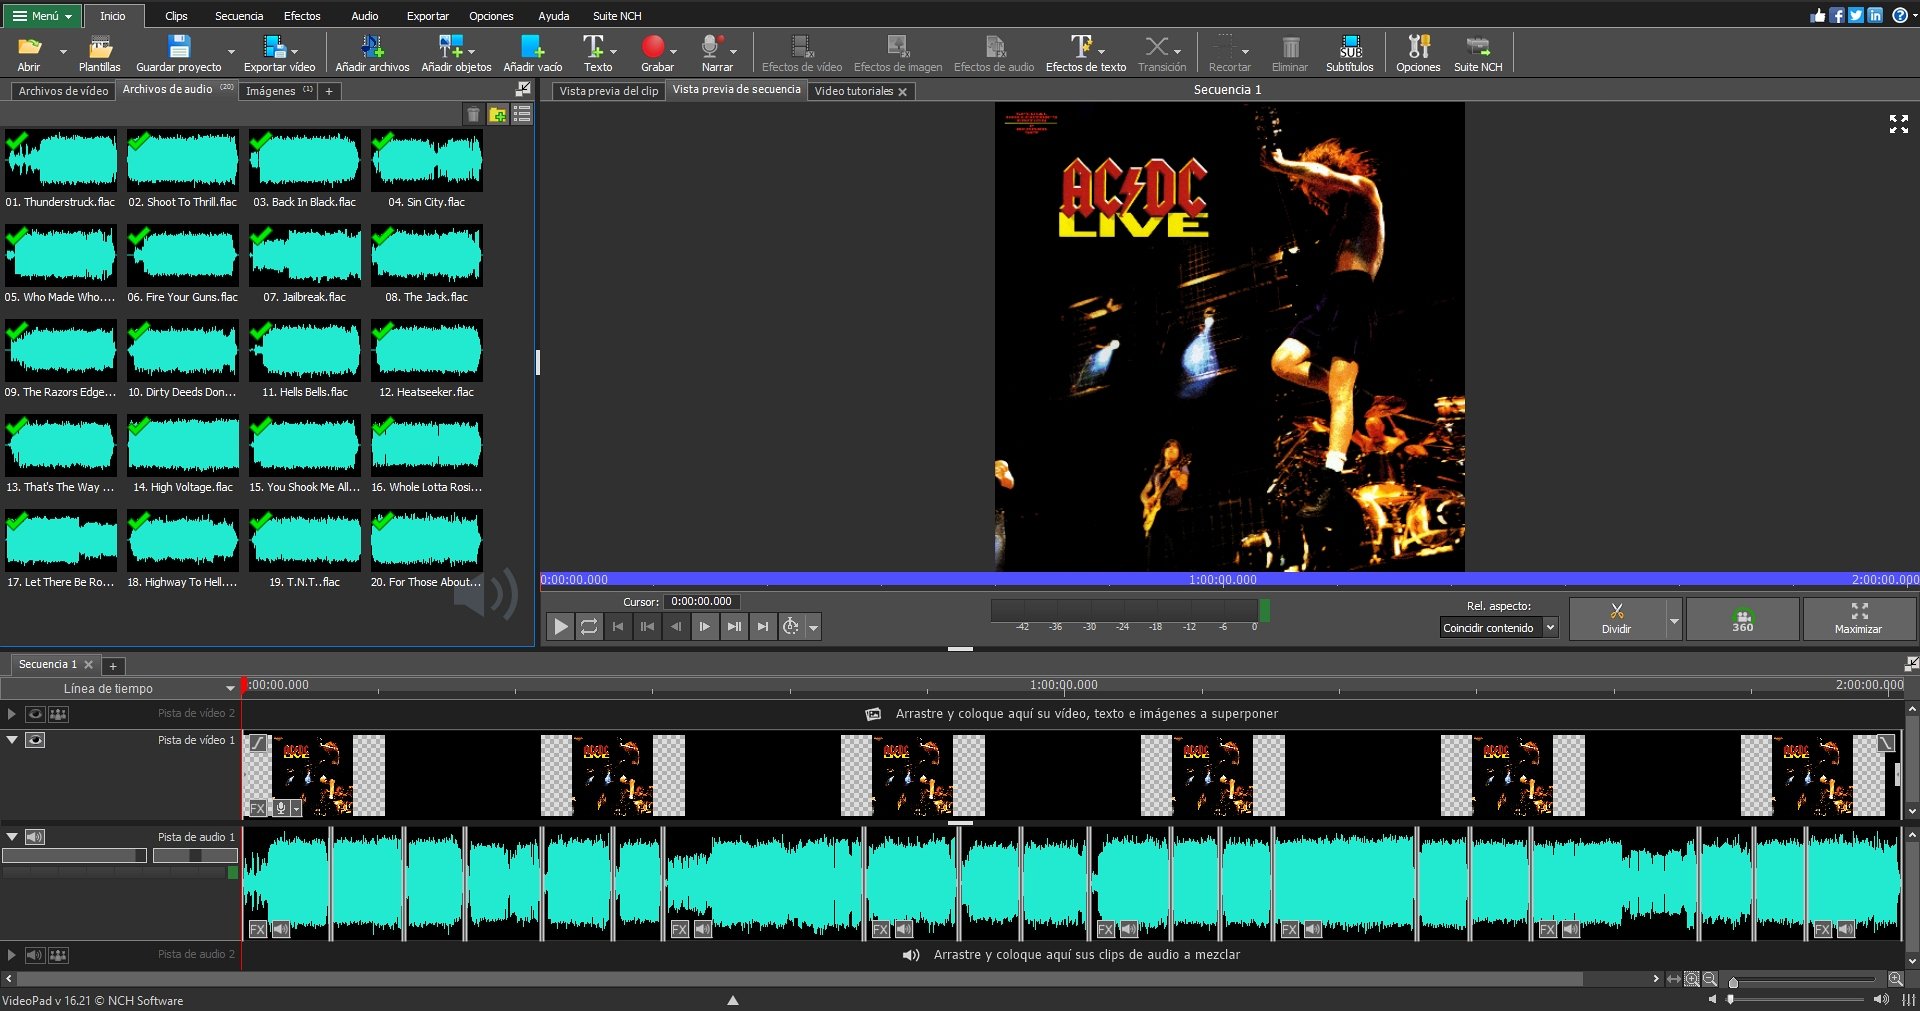Screen dimensions: 1920x1011
Task: Click the timeline zoom-in magnifier
Action: [x=1895, y=979]
